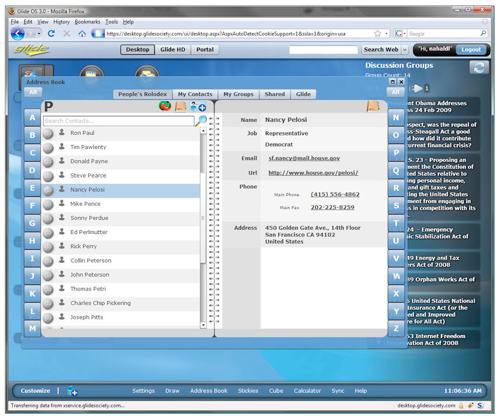
Task: Click the next arrow in Discussion Groups
Action: point(417,88)
